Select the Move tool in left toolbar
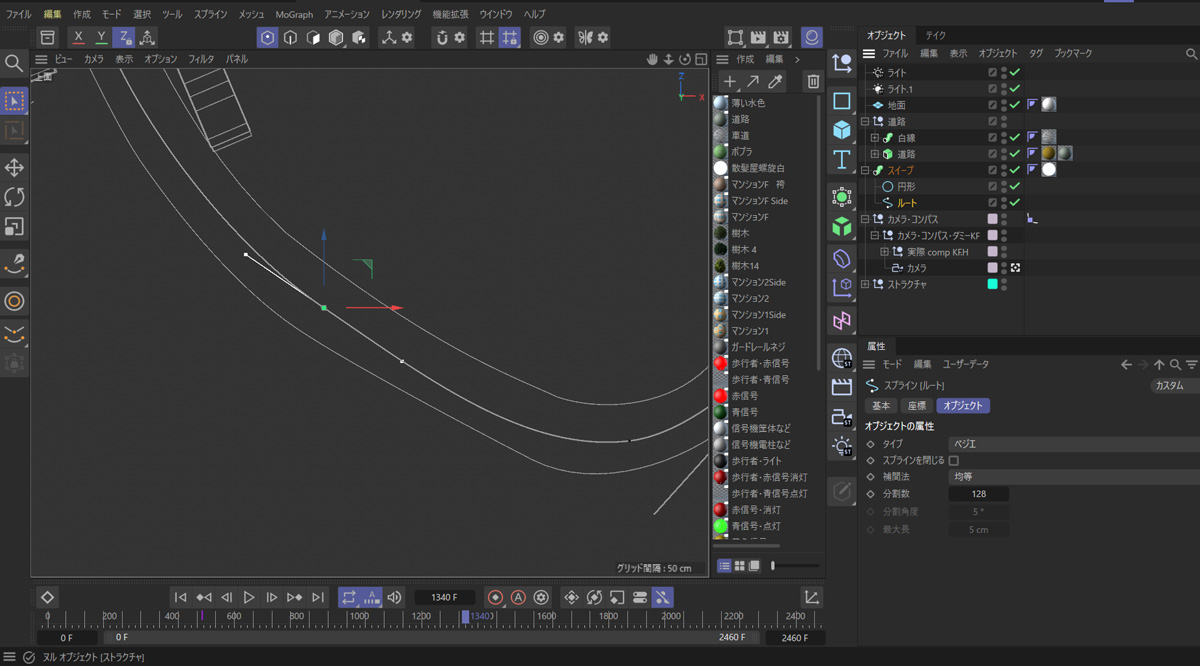This screenshot has width=1200, height=666. [14, 167]
